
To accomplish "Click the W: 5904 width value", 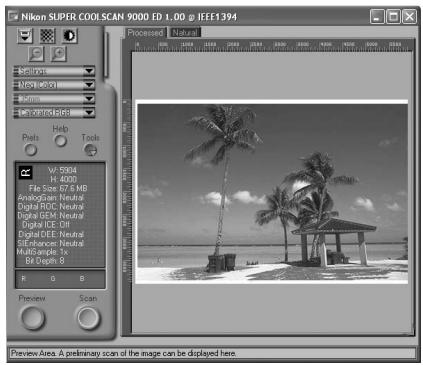I will pyautogui.click(x=62, y=170).
